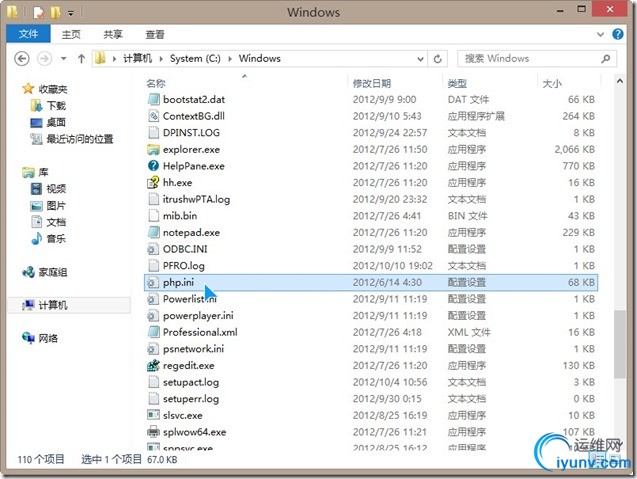Select the regedit.exe icon
637x479 pixels.
click(x=153, y=365)
